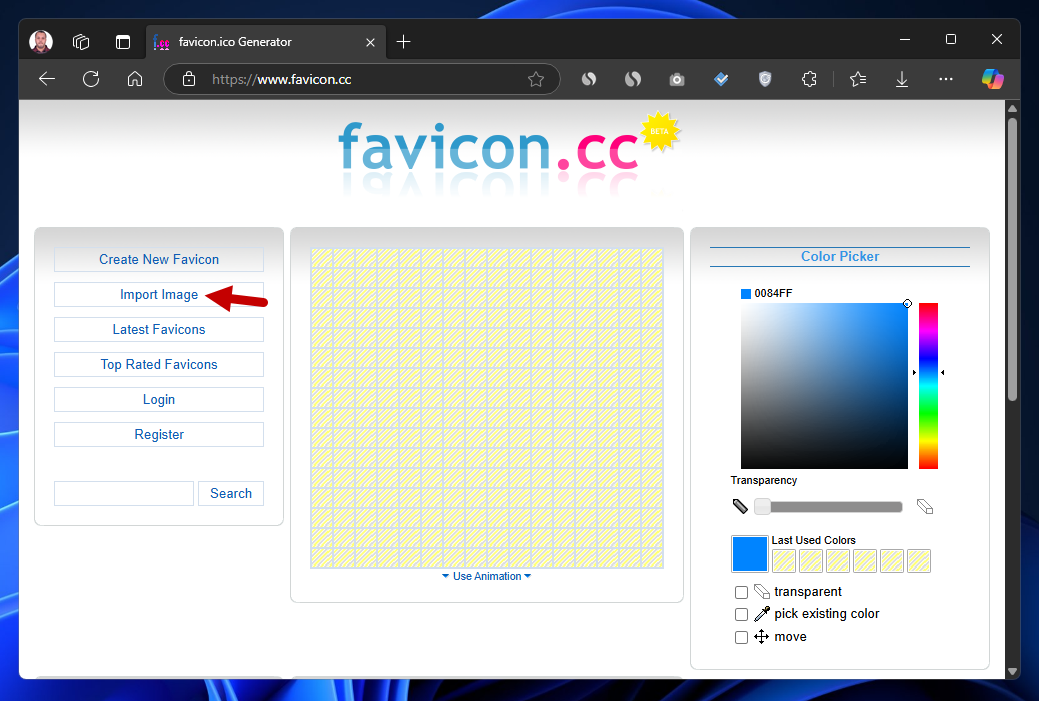Image resolution: width=1039 pixels, height=701 pixels.
Task: Expand the Use Animation section
Action: 486,576
